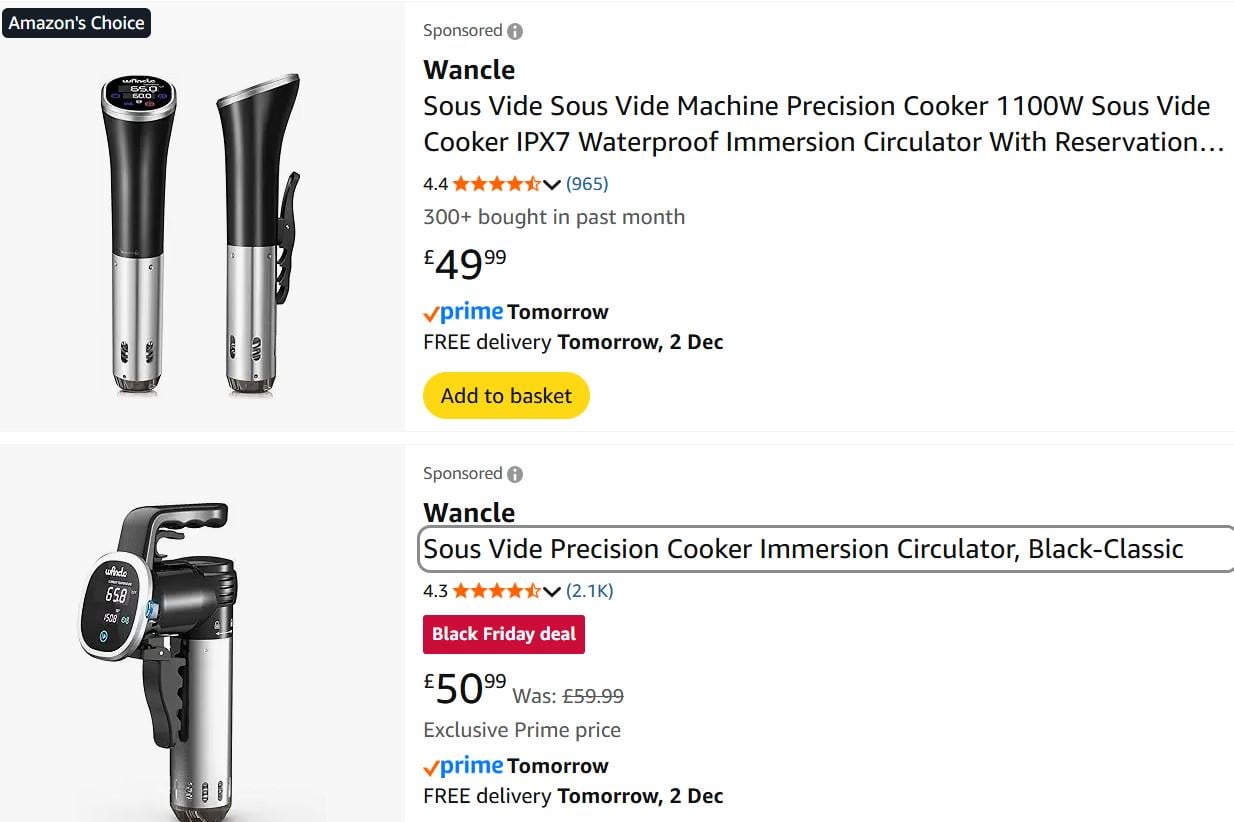
Task: Open the first sous vide product image
Action: pyautogui.click(x=200, y=230)
